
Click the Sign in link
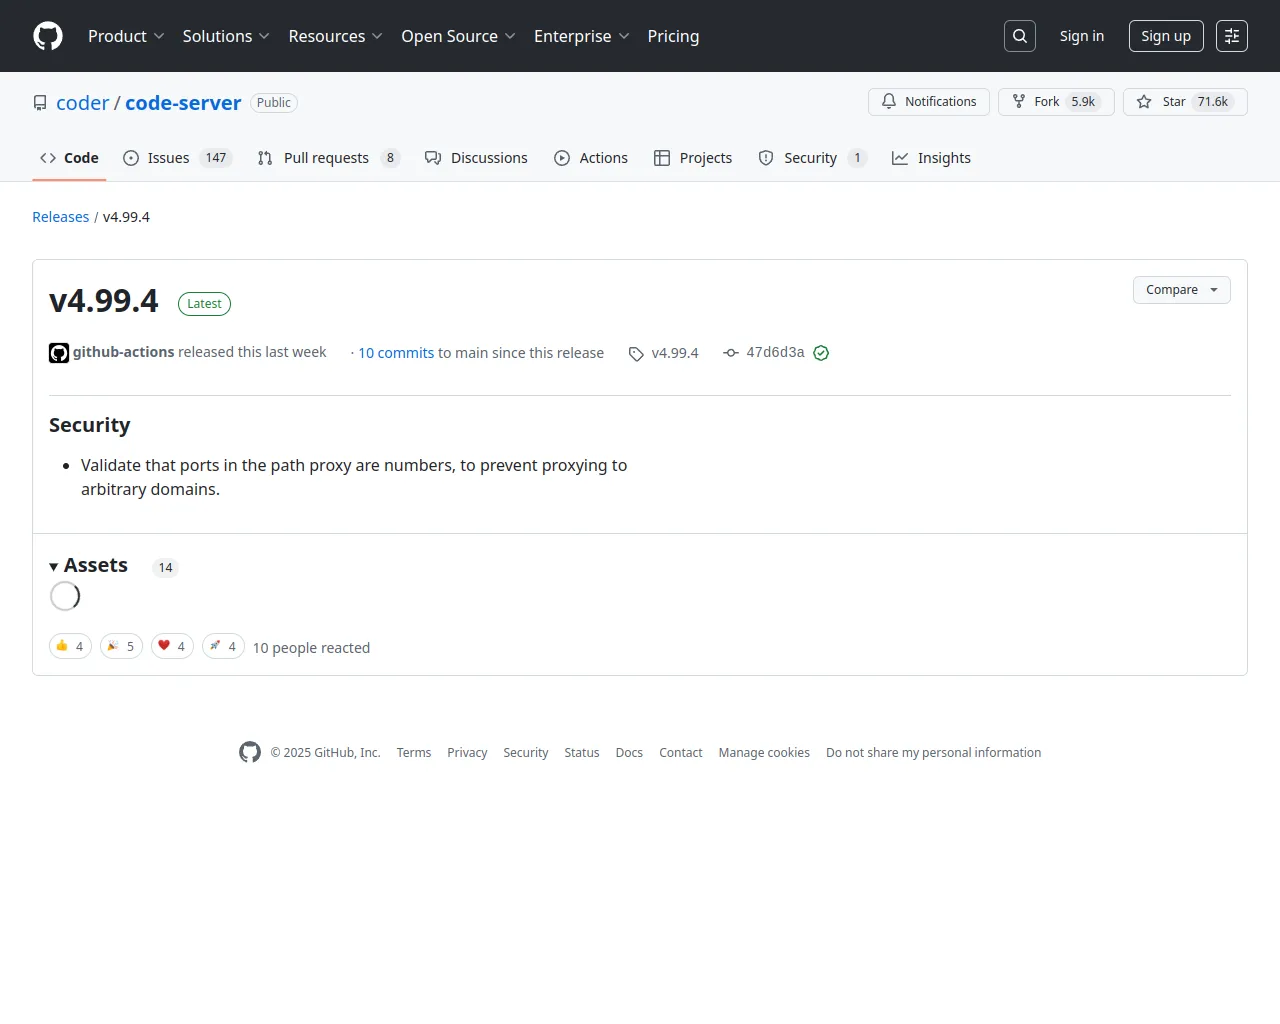[1082, 36]
